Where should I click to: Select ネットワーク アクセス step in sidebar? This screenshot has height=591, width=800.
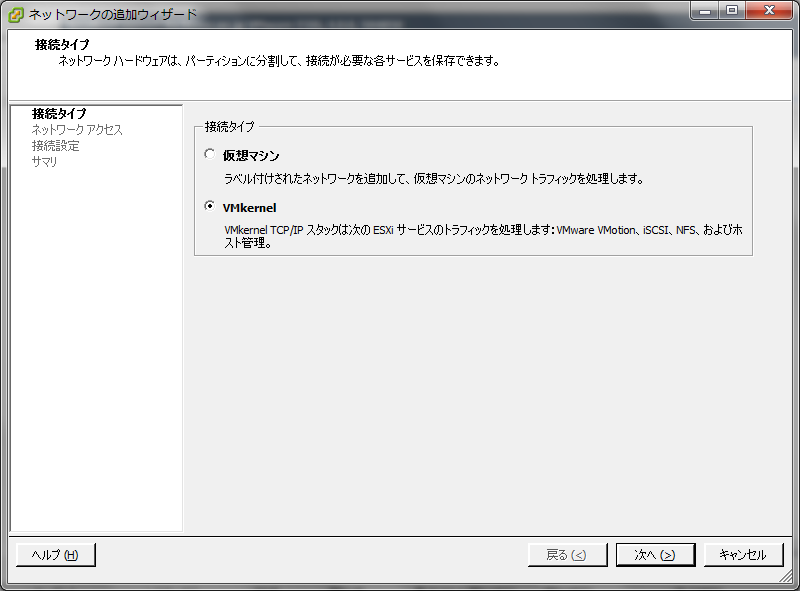point(77,130)
